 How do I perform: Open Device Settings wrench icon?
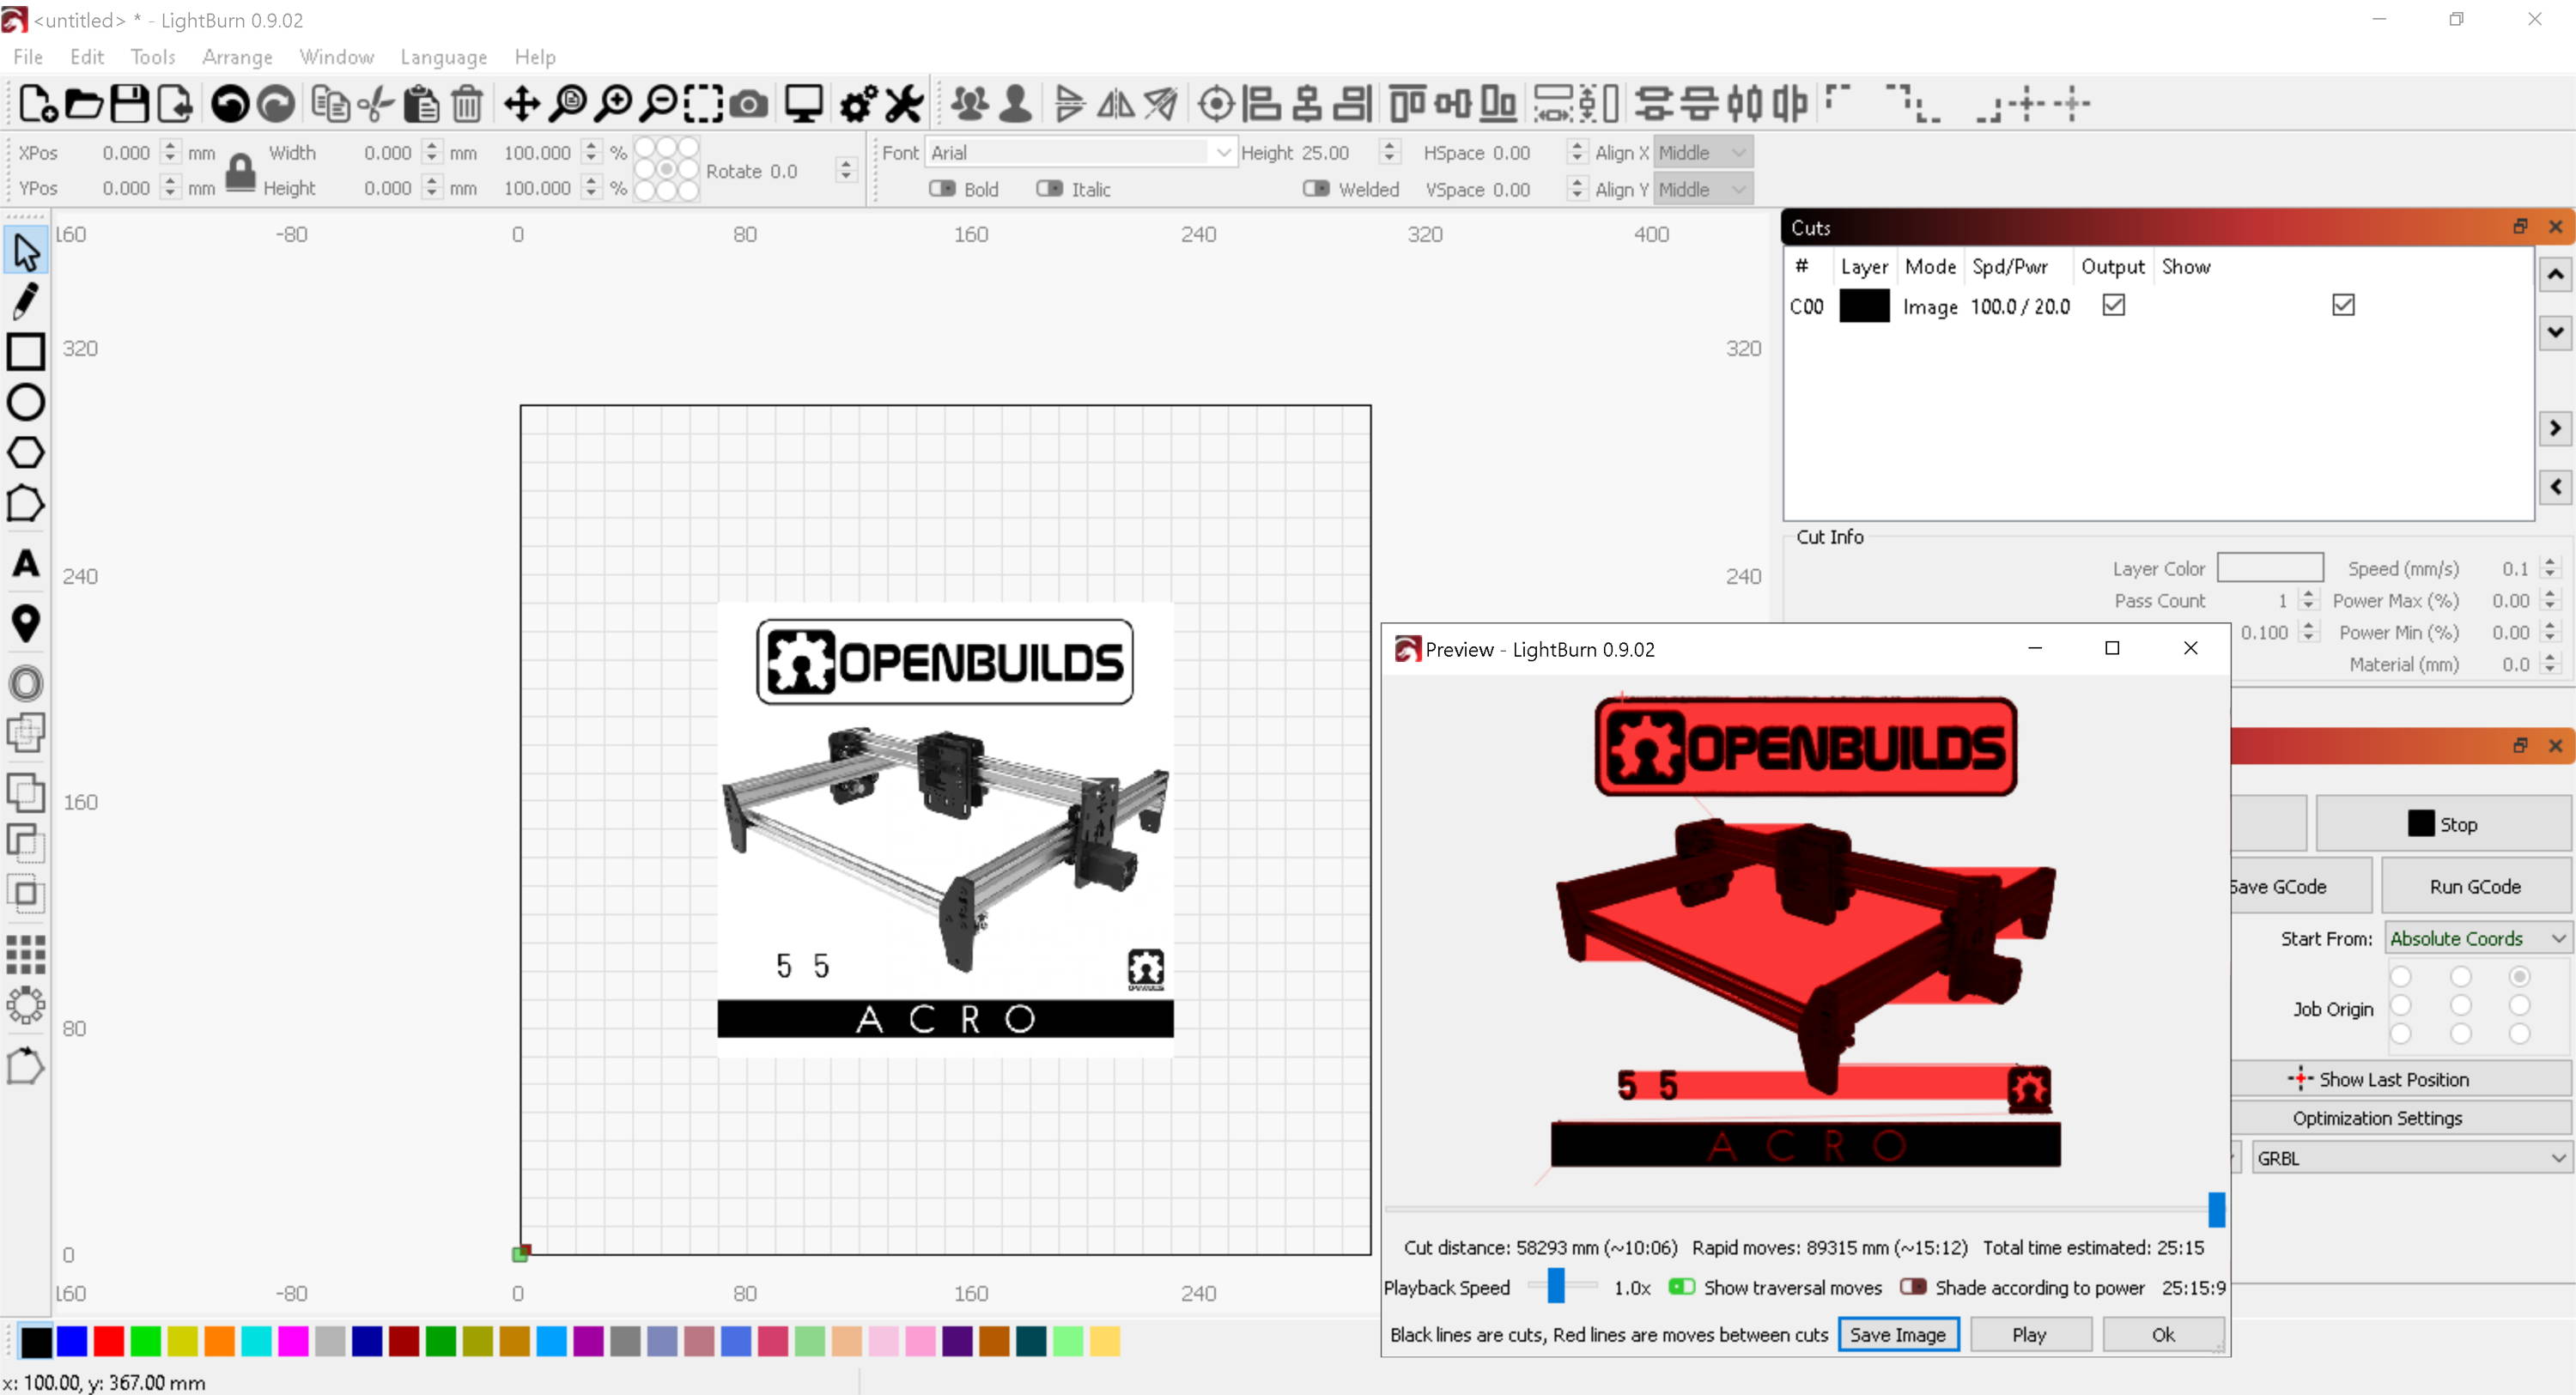pos(904,103)
